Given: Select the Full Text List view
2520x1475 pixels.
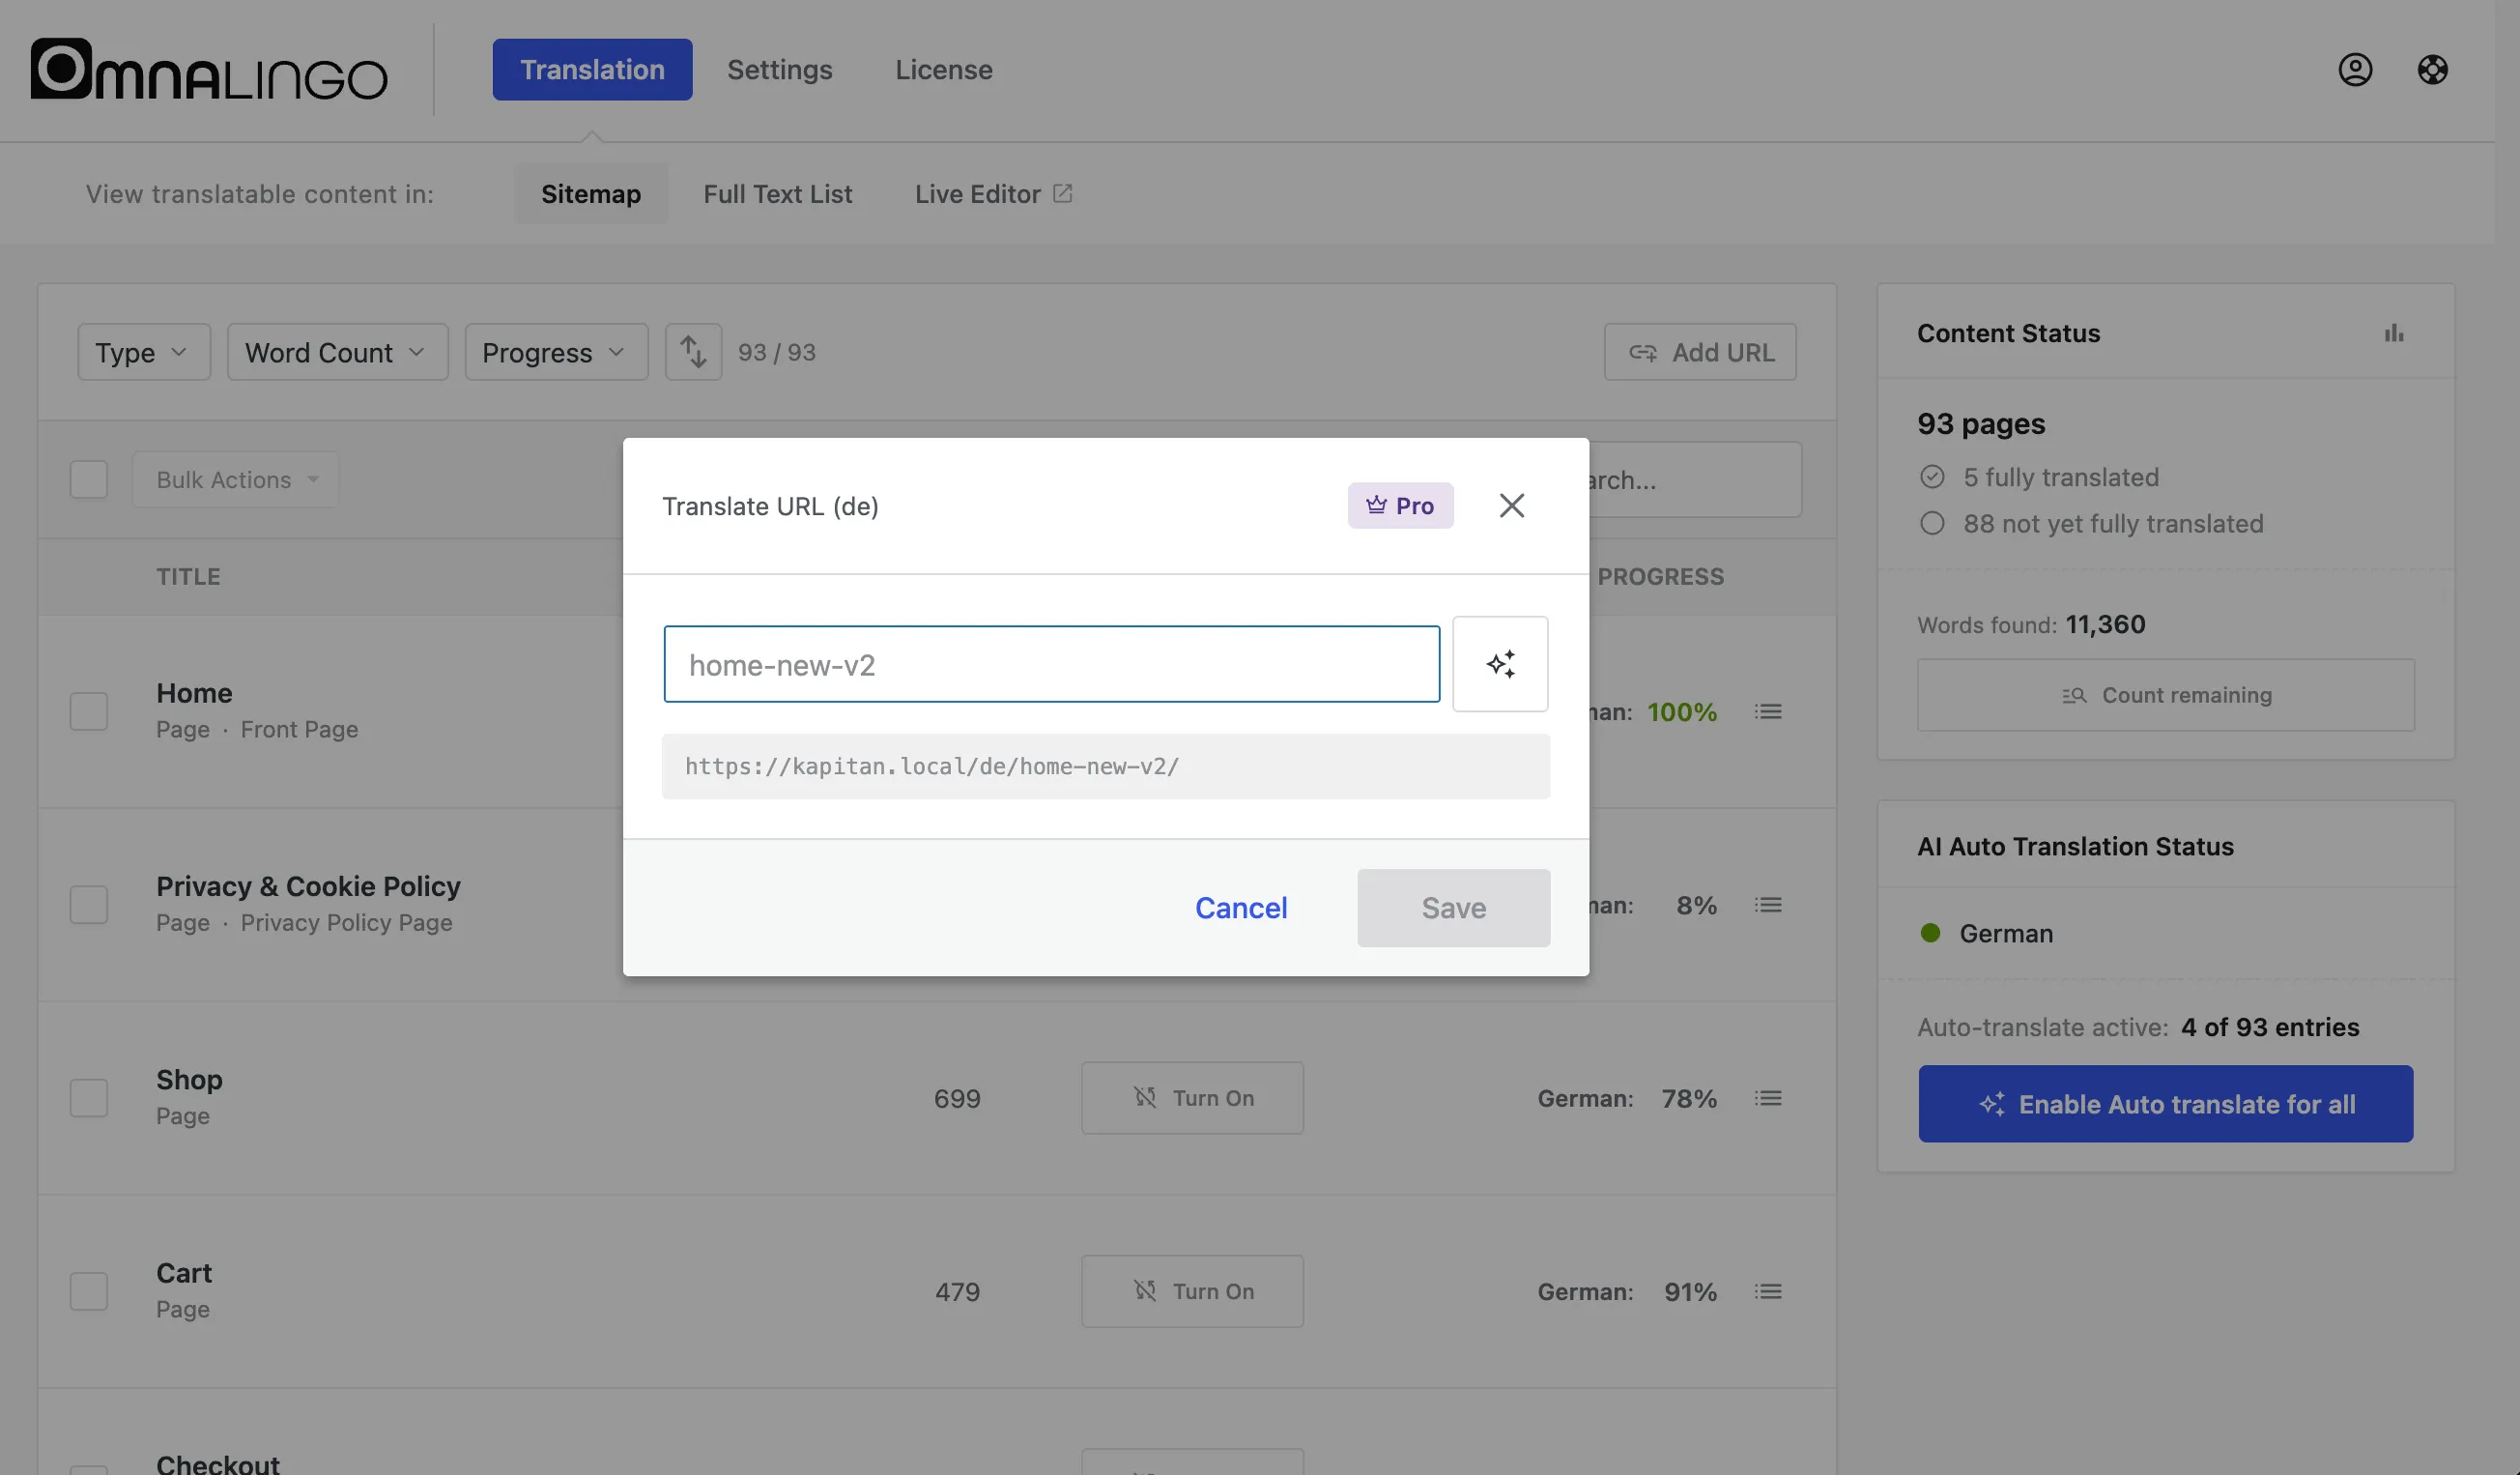Looking at the screenshot, I should pos(777,193).
